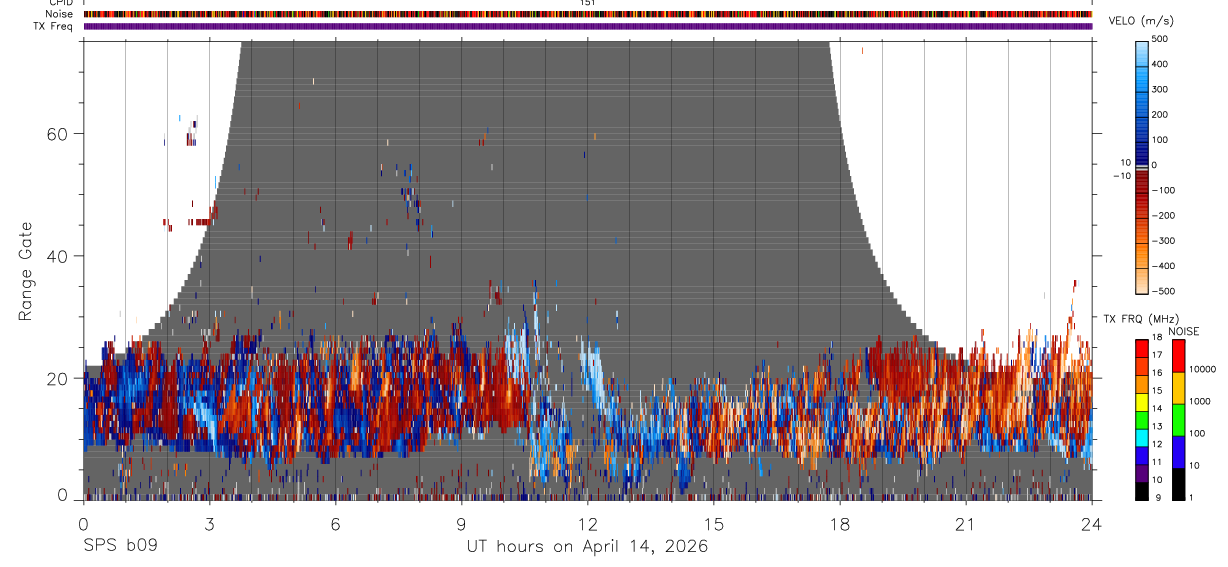The width and height of the screenshot is (1228, 567).
Task: Select the 'UT hours on April 14, 2026' label
Action: (587, 547)
